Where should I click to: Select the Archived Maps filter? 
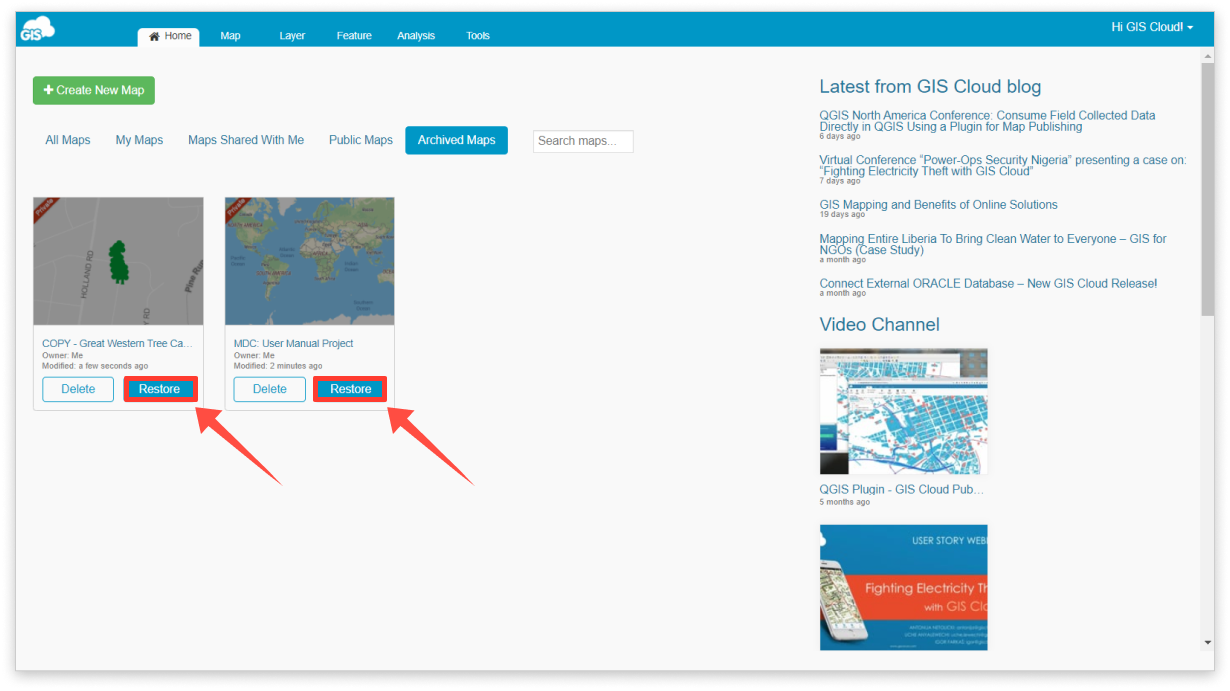coord(456,140)
